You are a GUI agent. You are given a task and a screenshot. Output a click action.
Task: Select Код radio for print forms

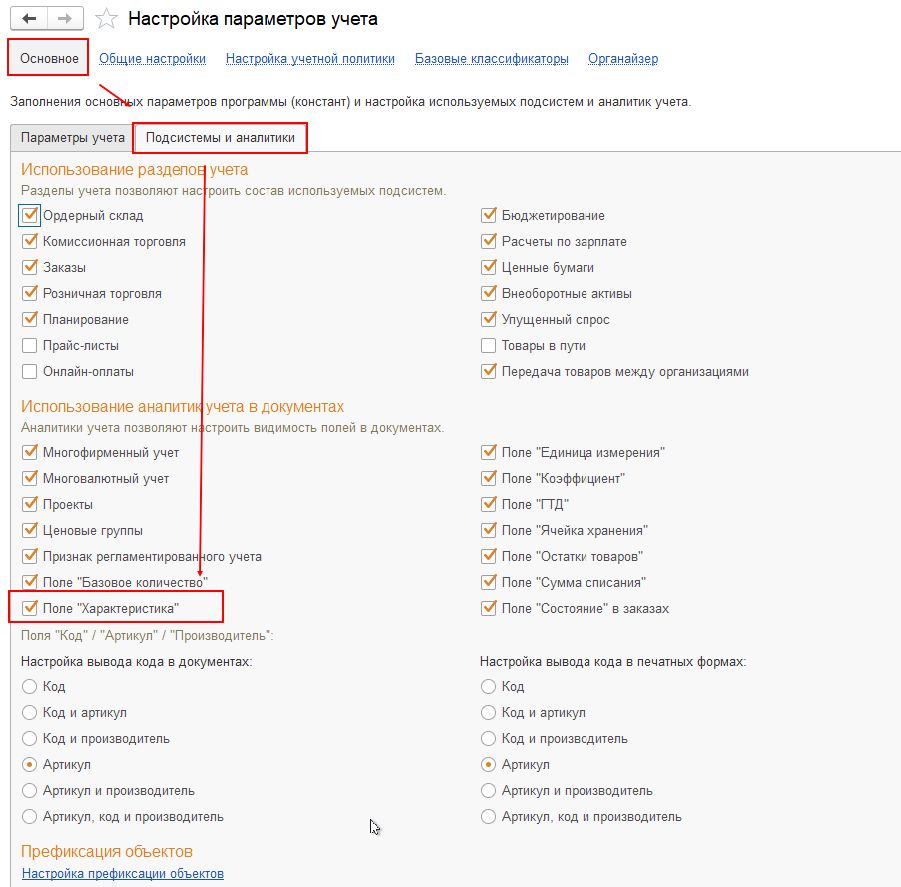click(x=488, y=686)
